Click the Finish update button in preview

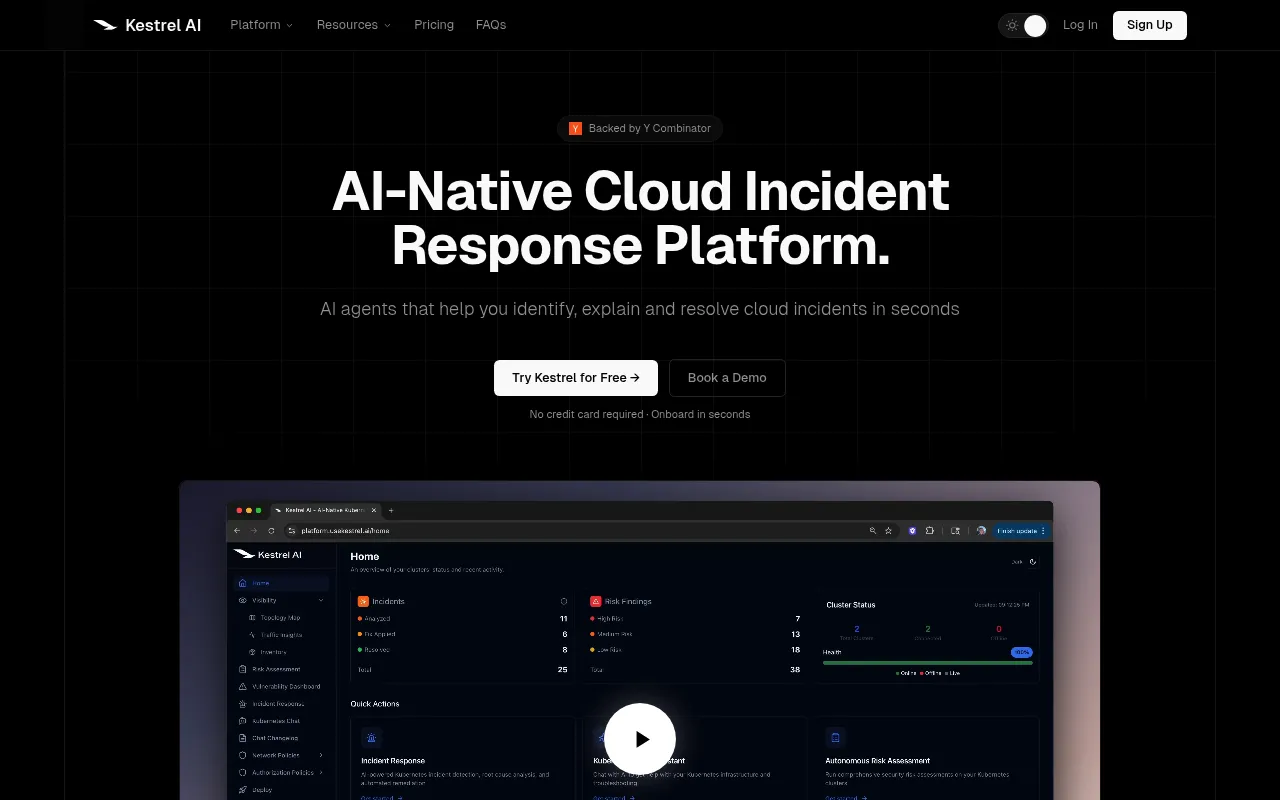(1021, 531)
